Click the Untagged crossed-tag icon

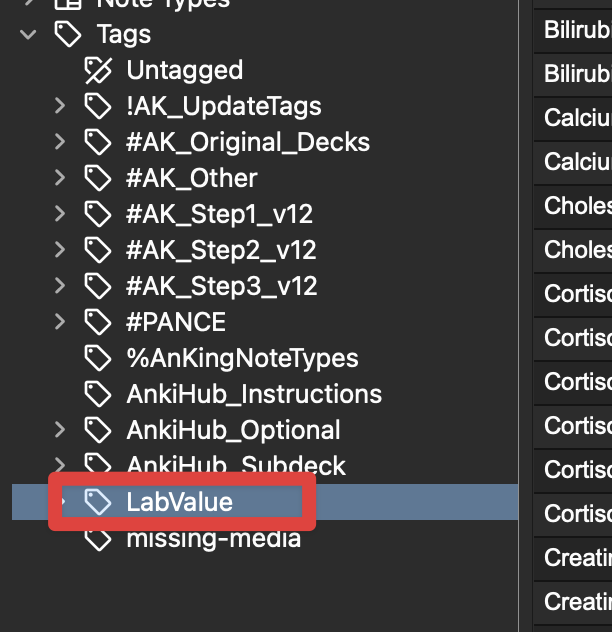[x=97, y=70]
